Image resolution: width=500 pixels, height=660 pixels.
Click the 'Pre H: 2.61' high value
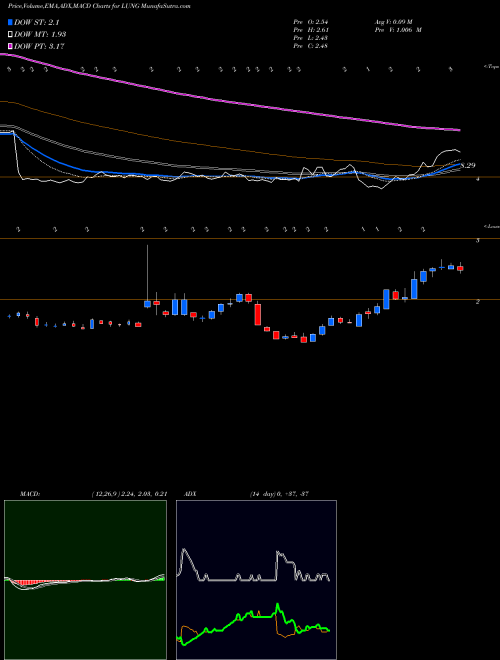[311, 29]
